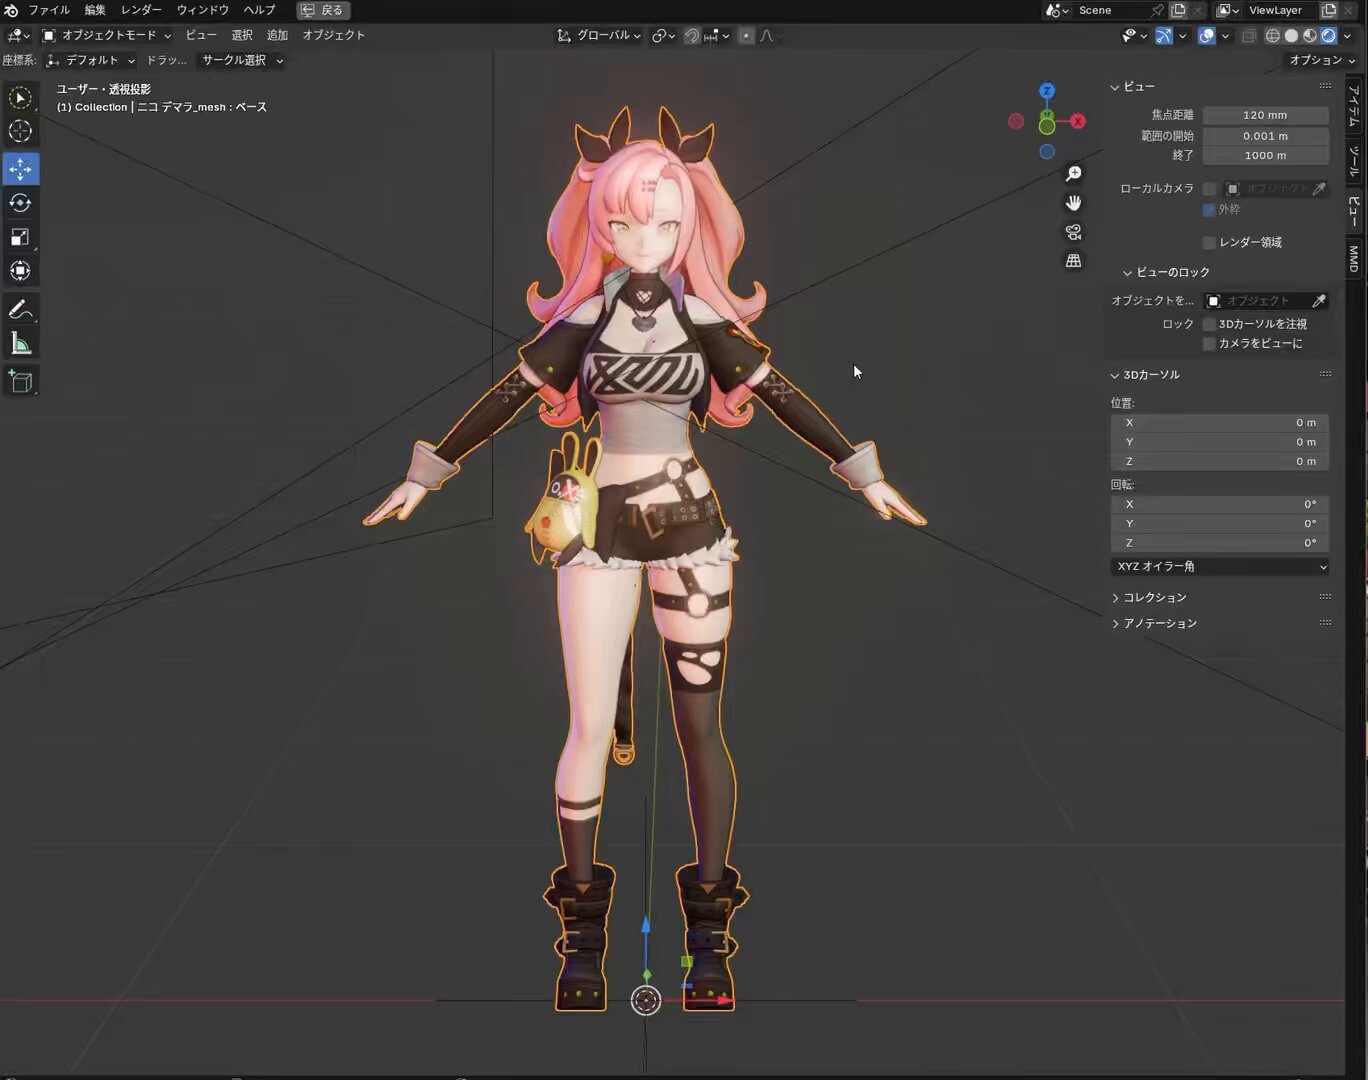Open the グローバル orientation dropdown

[600, 35]
